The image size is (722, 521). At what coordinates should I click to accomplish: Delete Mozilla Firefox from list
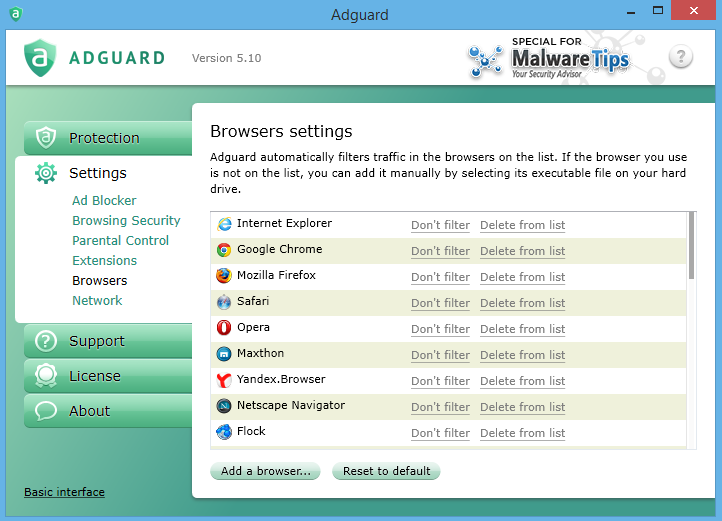click(x=523, y=277)
